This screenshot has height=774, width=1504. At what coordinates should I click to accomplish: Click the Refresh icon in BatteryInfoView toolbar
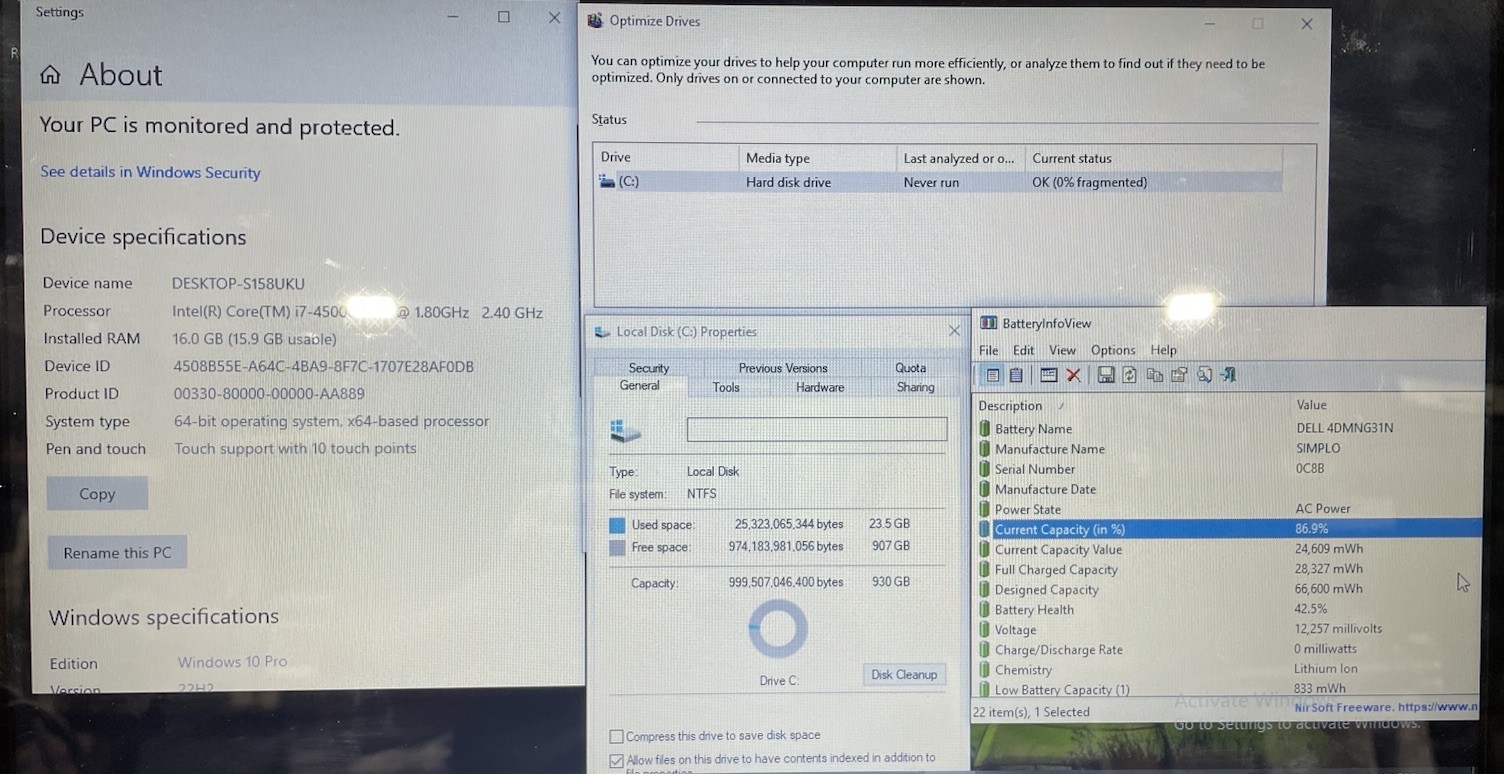[1129, 375]
